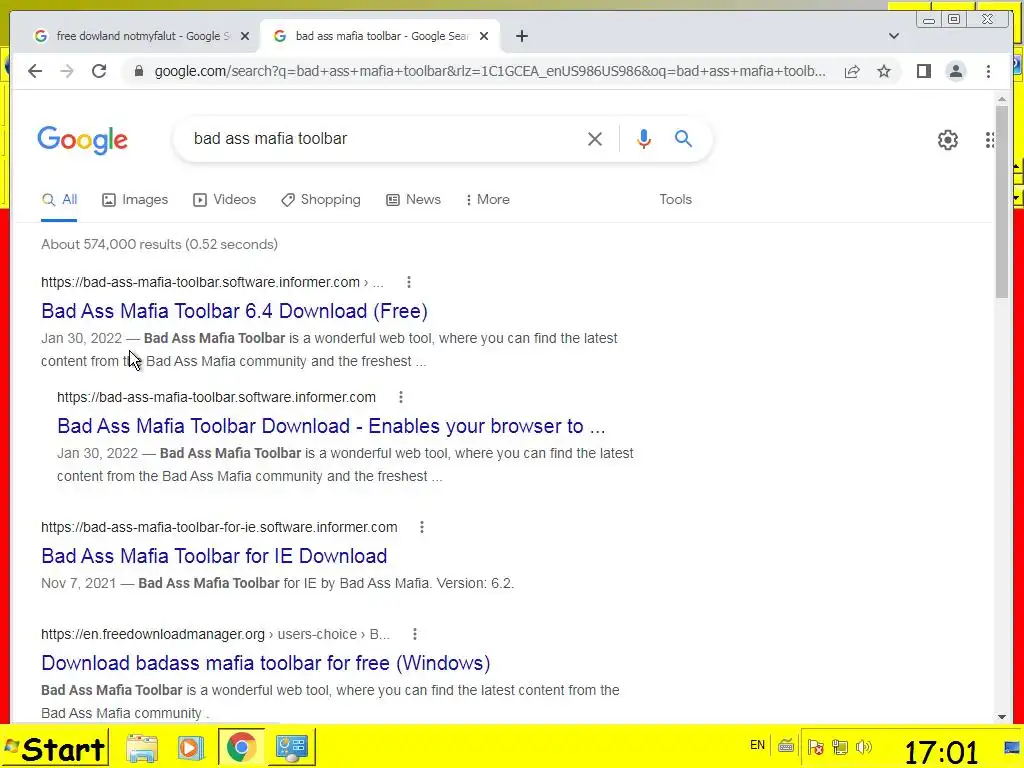Expand the More search filters
The height and width of the screenshot is (768, 1024).
487,200
